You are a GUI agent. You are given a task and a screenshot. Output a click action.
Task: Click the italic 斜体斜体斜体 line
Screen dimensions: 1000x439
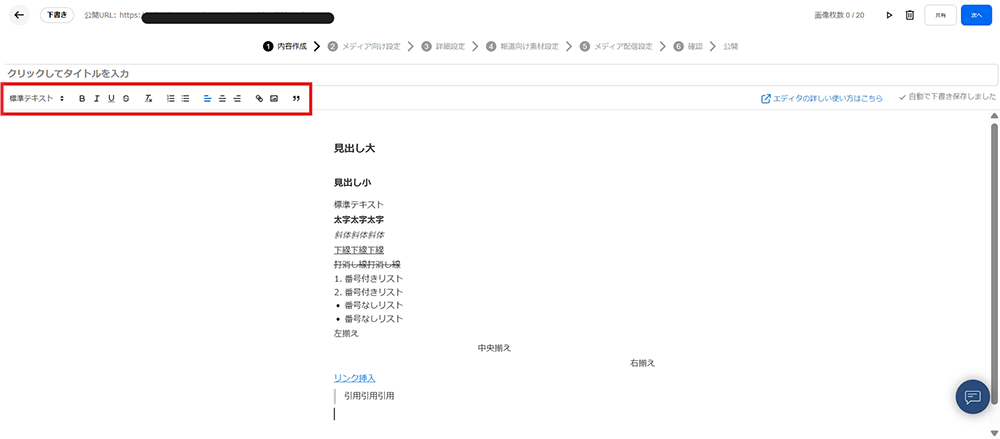coord(359,235)
